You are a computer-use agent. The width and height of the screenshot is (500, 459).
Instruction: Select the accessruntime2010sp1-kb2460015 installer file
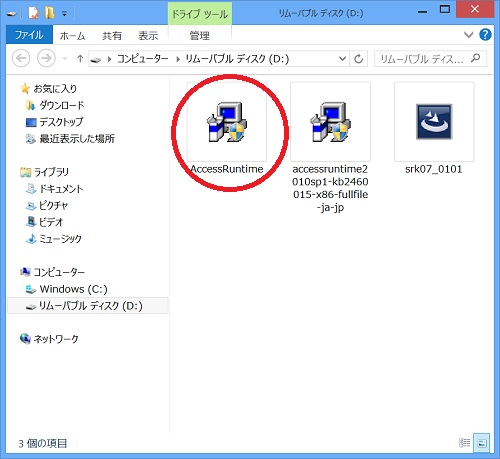pos(330,122)
